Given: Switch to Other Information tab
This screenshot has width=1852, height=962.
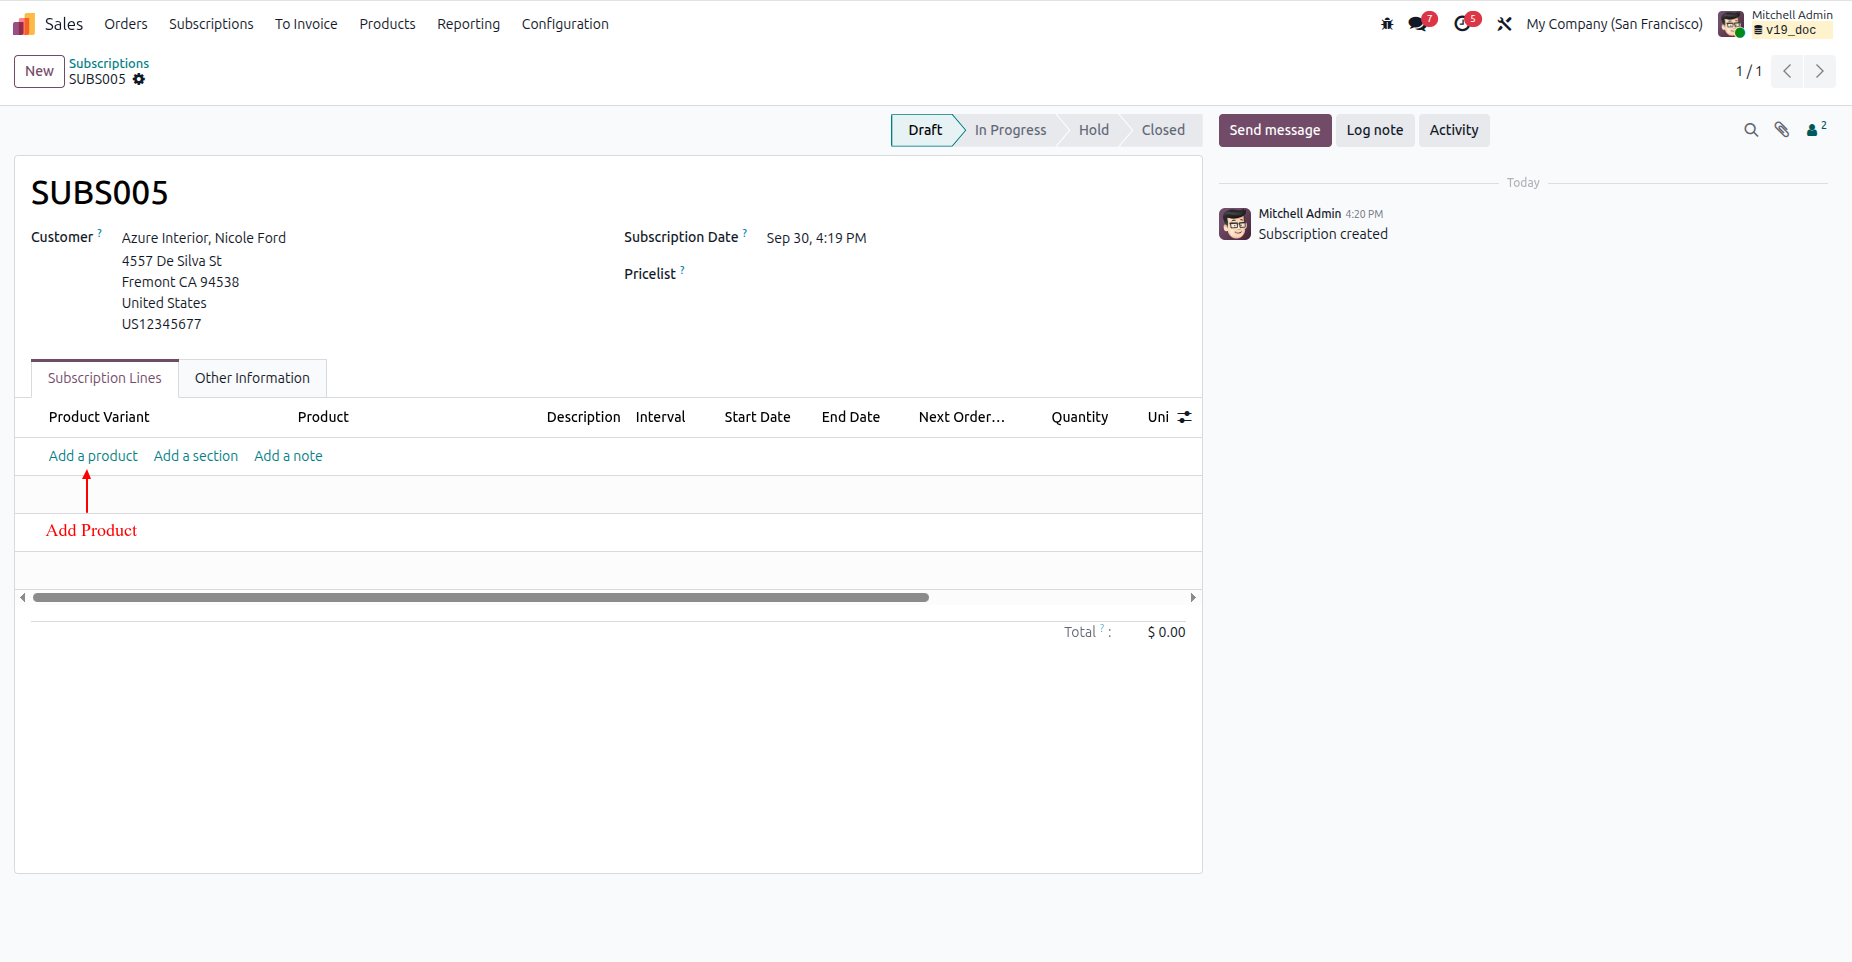Looking at the screenshot, I should 252,378.
